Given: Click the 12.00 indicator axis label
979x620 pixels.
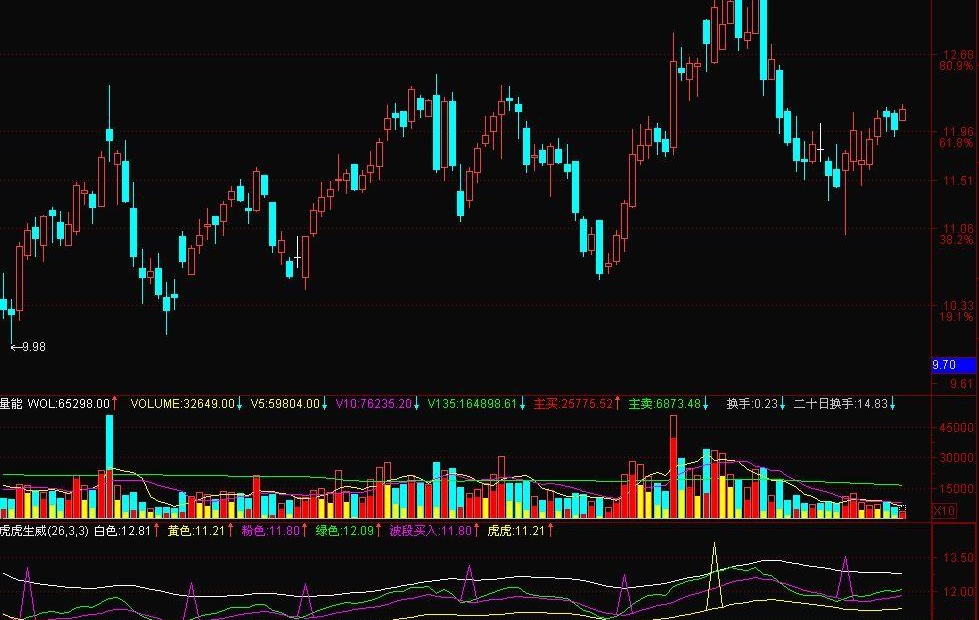Looking at the screenshot, I should [x=958, y=591].
